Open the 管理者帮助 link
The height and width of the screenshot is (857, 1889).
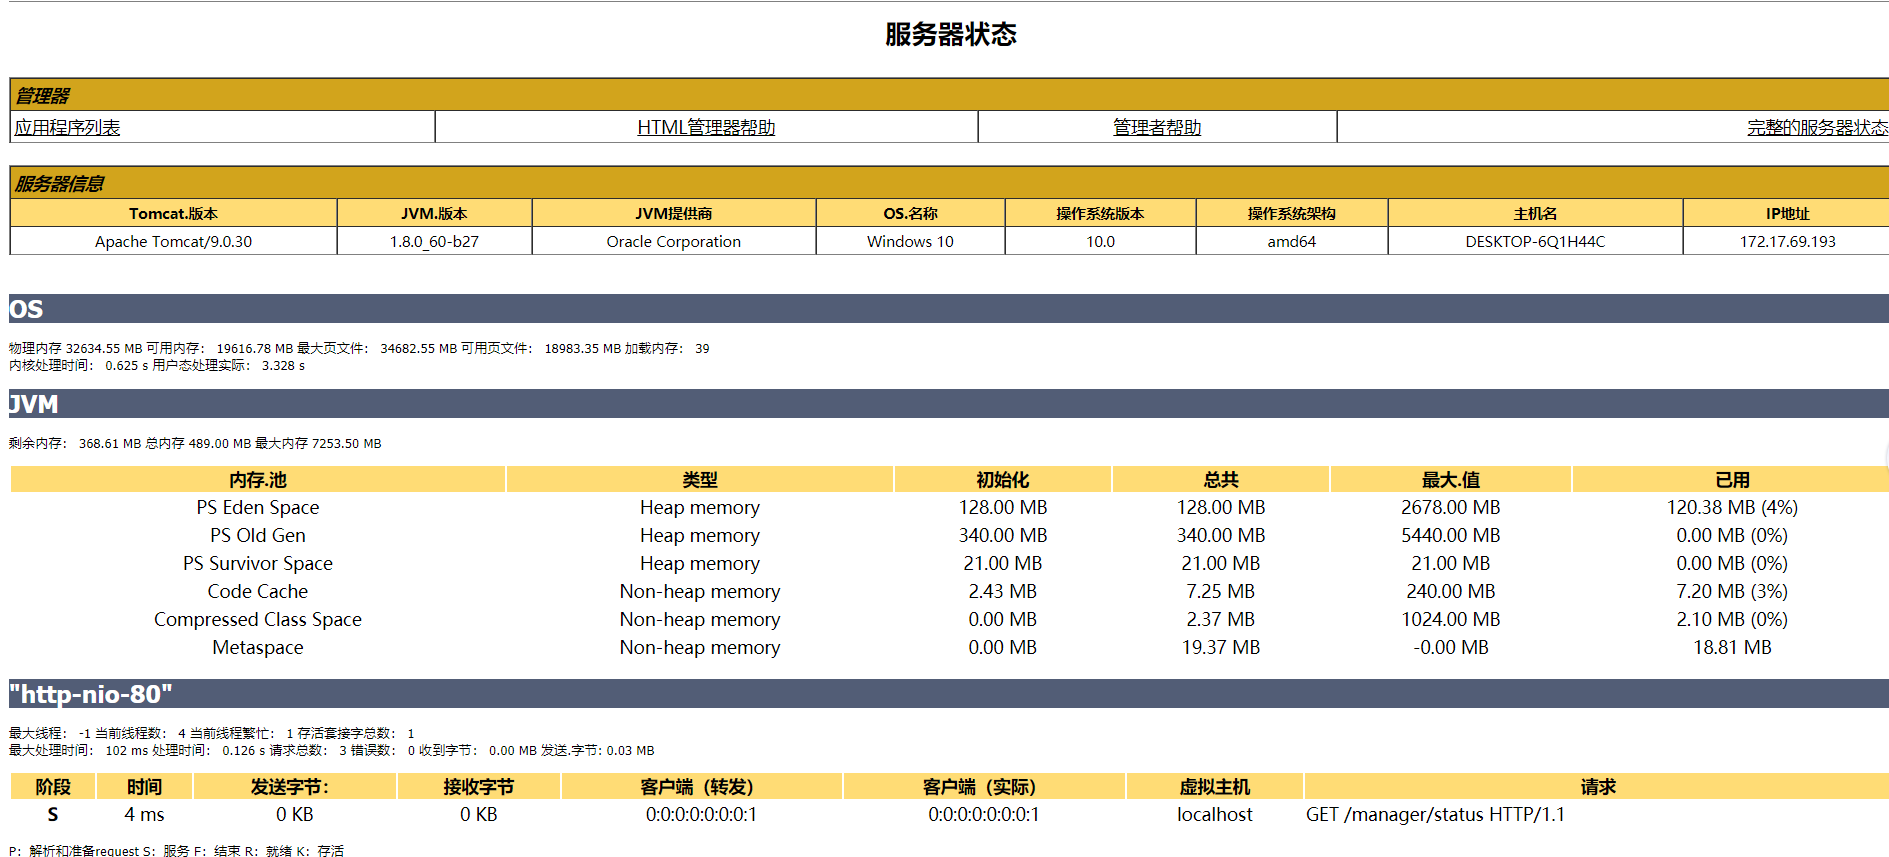pos(1157,127)
